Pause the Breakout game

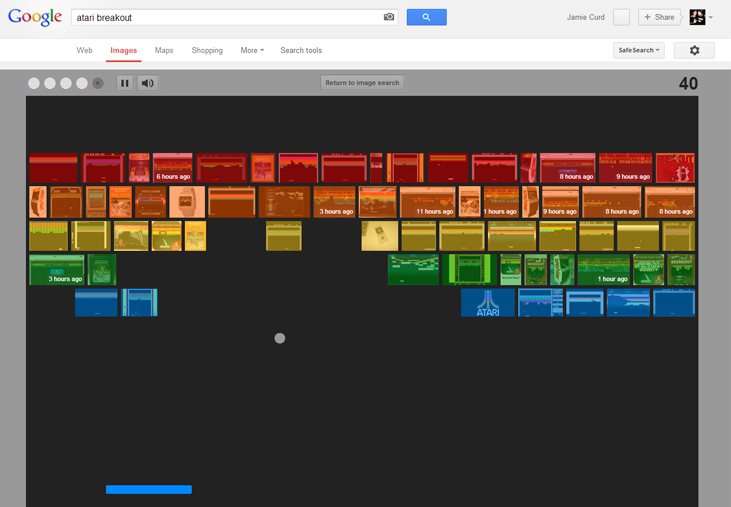(x=125, y=83)
